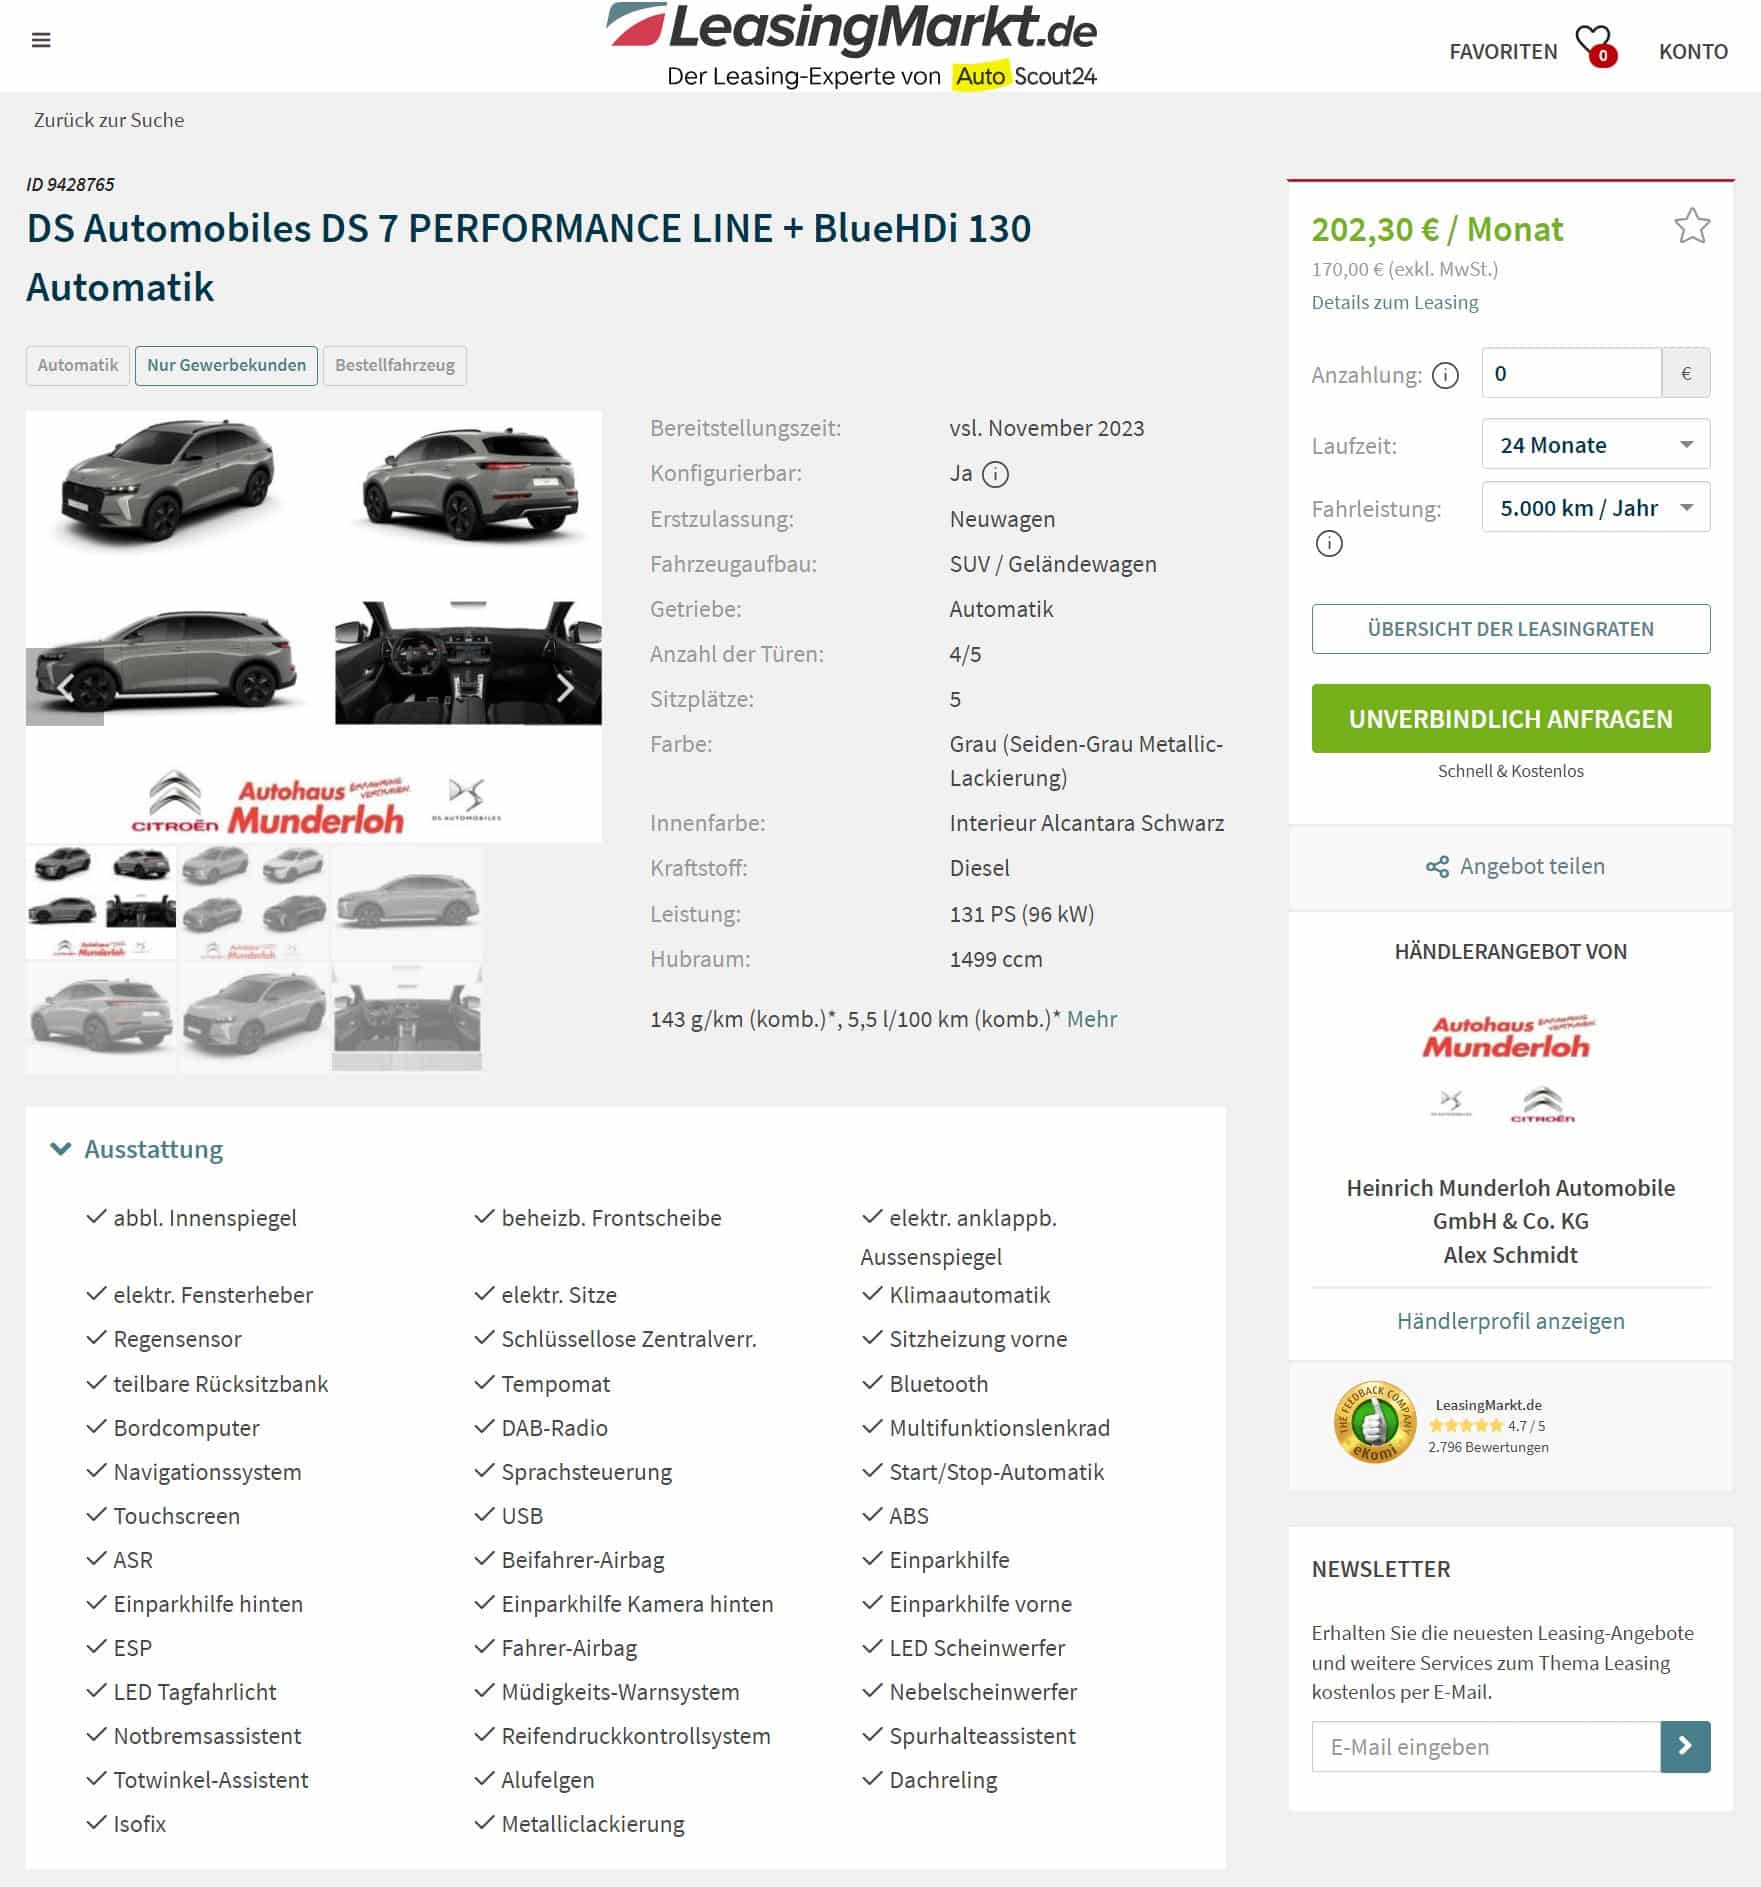The image size is (1761, 1887).
Task: Submit newsletter with arrow button
Action: coord(1685,1746)
